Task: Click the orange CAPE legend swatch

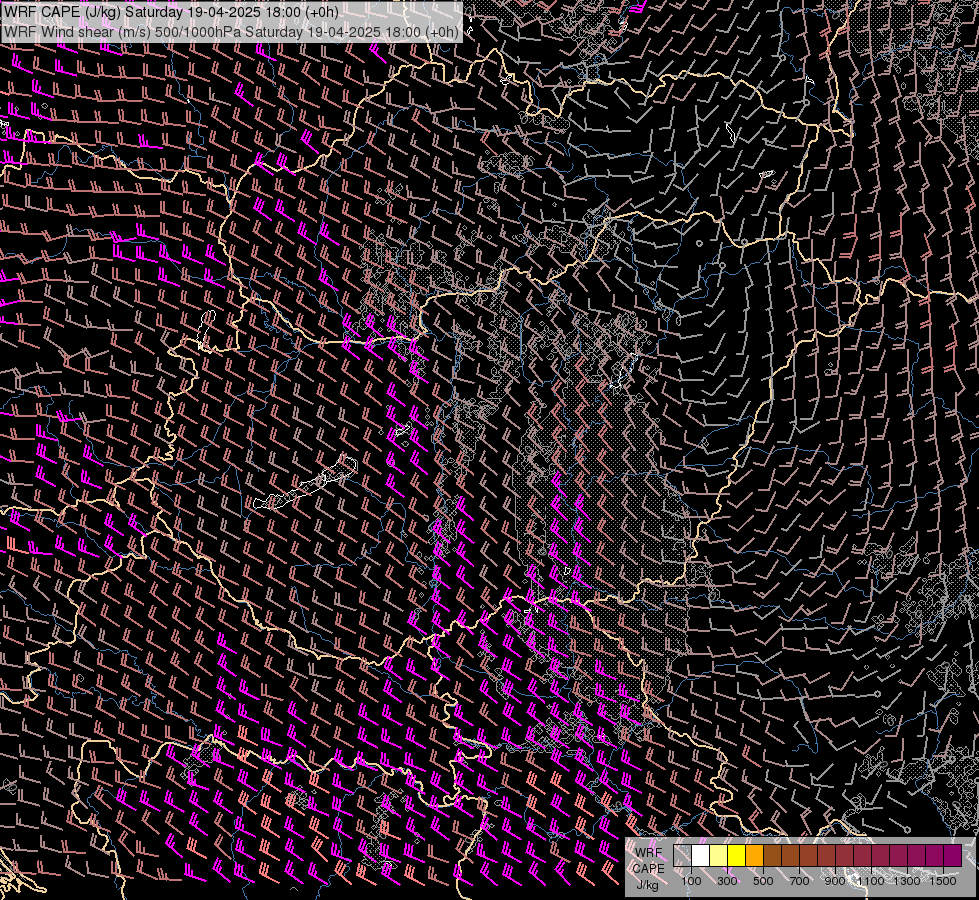Action: pos(754,856)
